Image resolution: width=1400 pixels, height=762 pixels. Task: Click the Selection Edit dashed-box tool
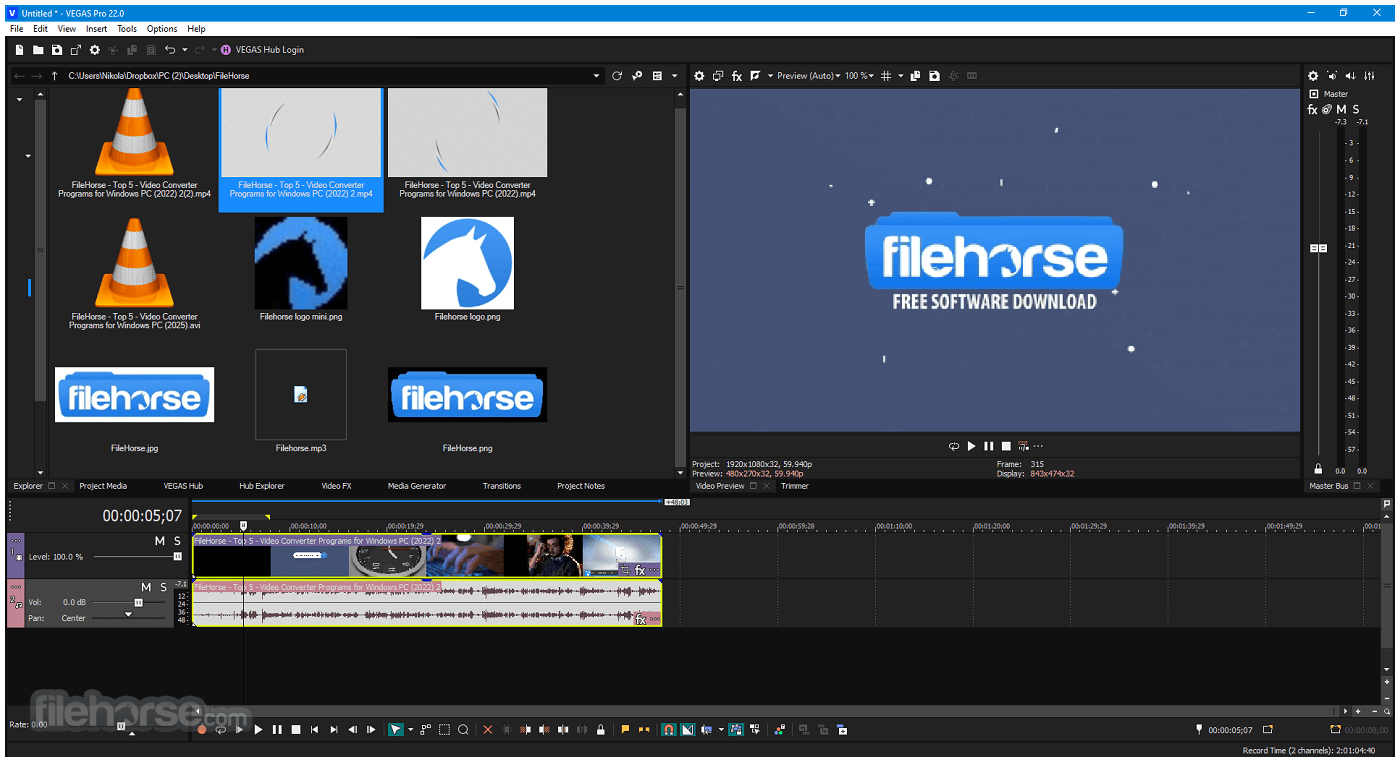coord(444,730)
